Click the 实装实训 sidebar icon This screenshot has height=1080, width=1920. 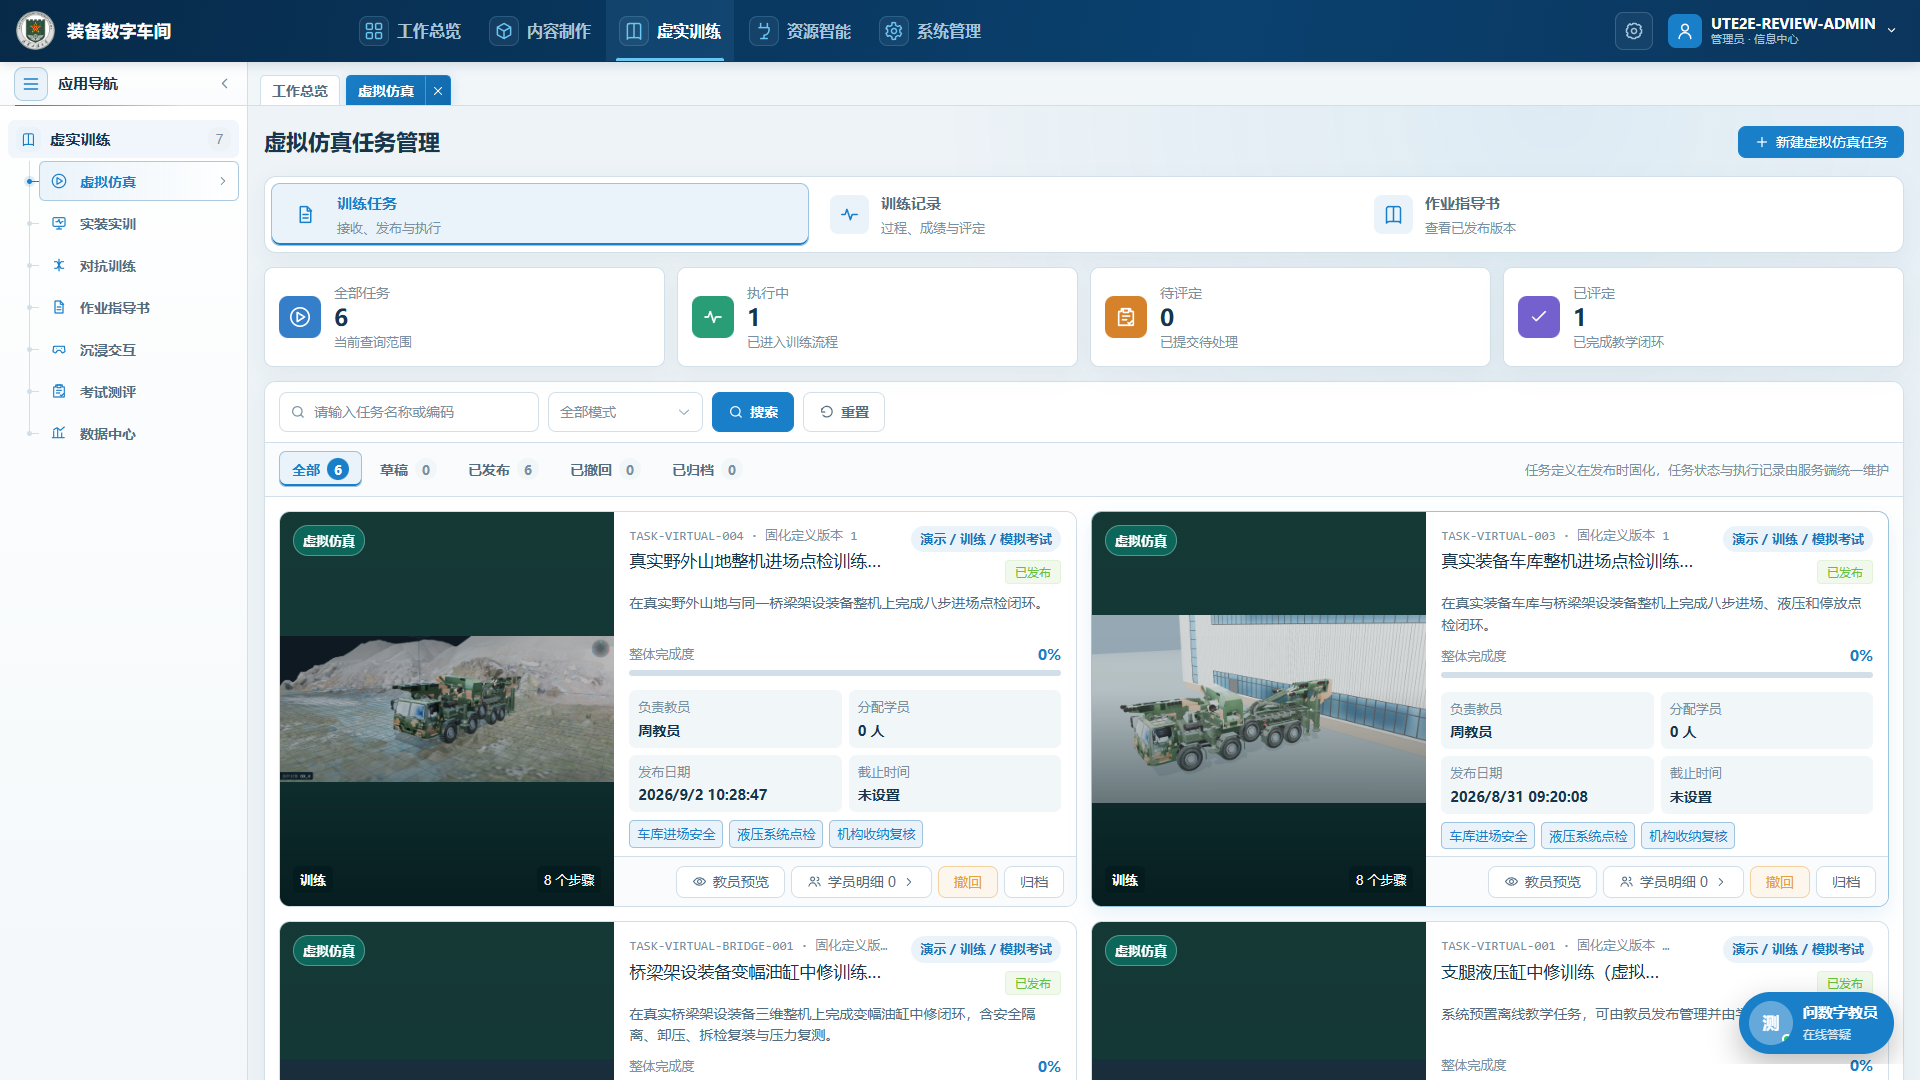click(59, 224)
